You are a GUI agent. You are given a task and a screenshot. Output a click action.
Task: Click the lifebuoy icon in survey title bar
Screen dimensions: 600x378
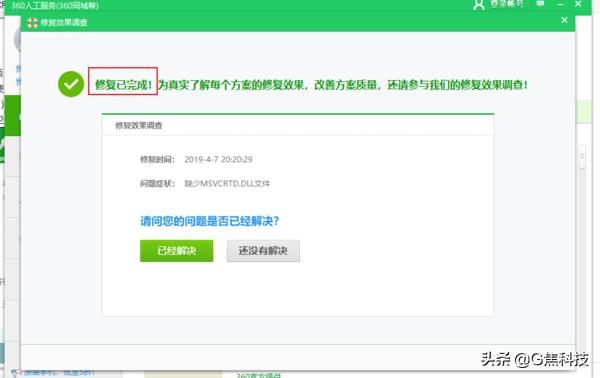33,23
